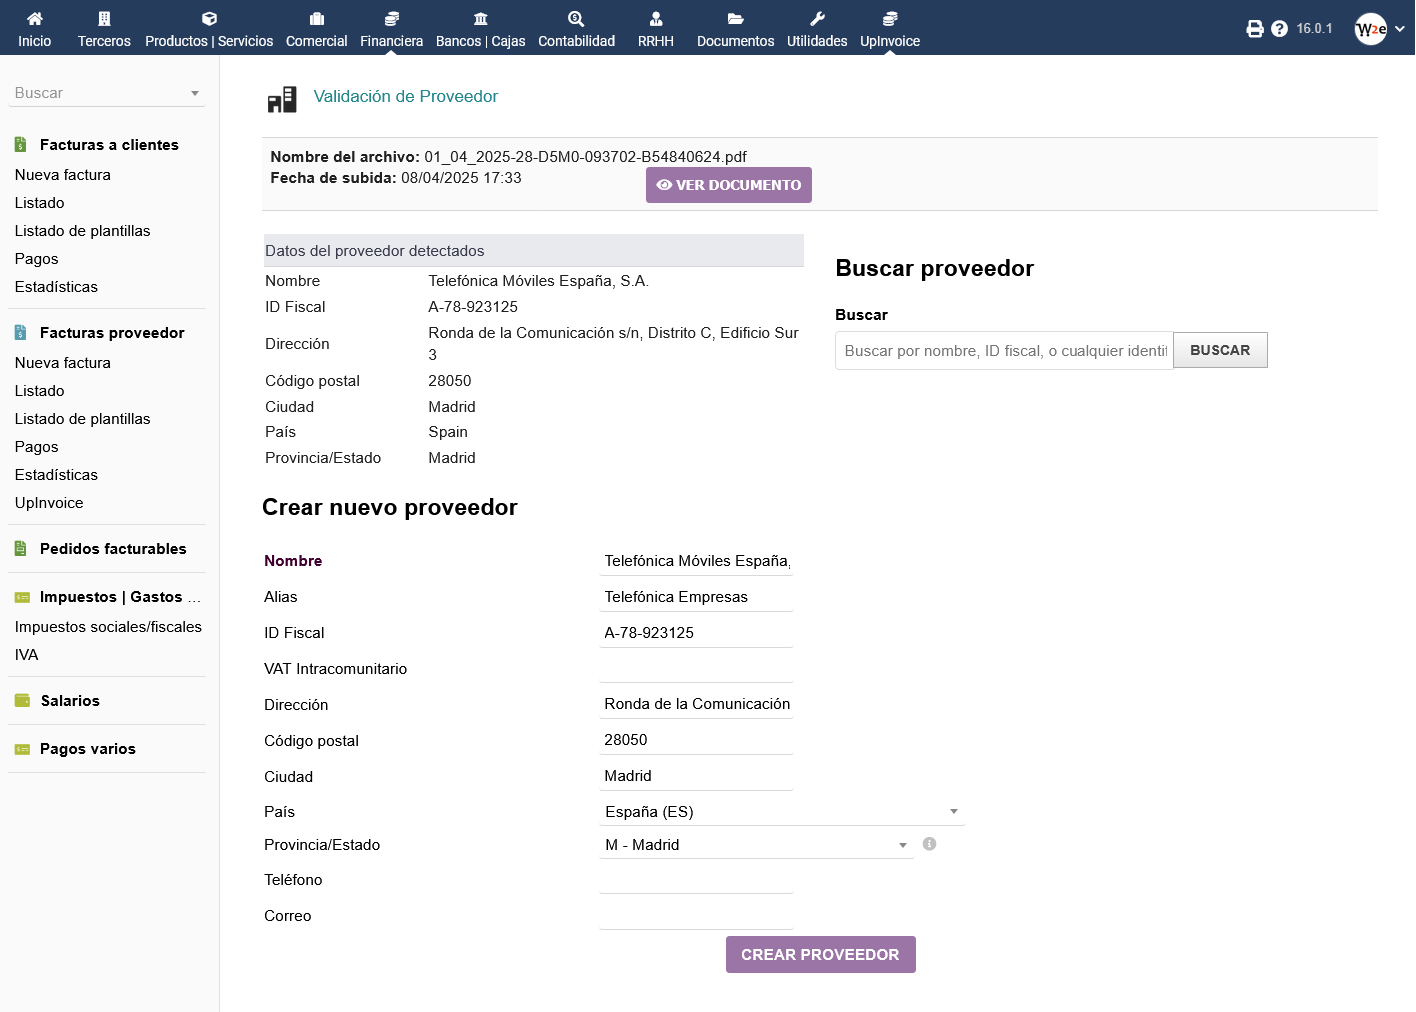
Task: Open the Pedidos facturables heading link
Action: click(113, 549)
